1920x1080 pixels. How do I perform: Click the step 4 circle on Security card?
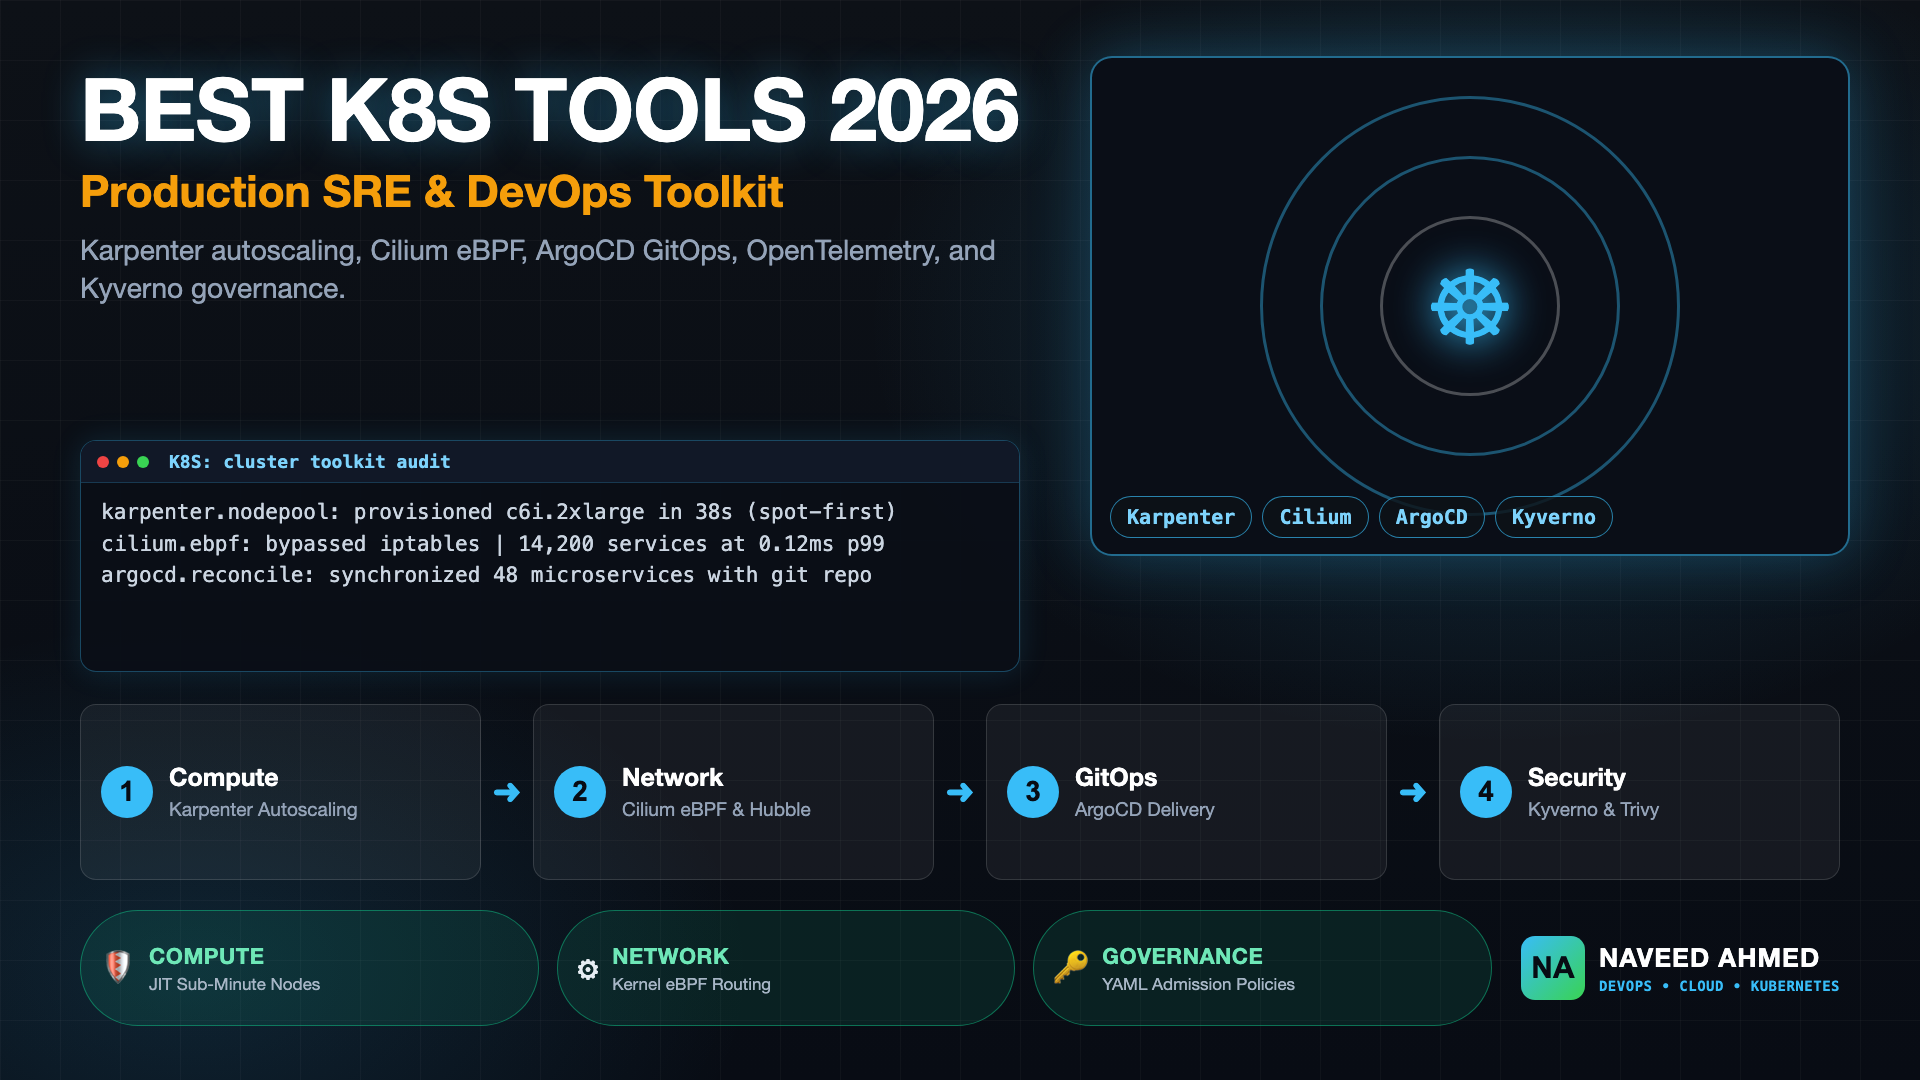pos(1486,792)
